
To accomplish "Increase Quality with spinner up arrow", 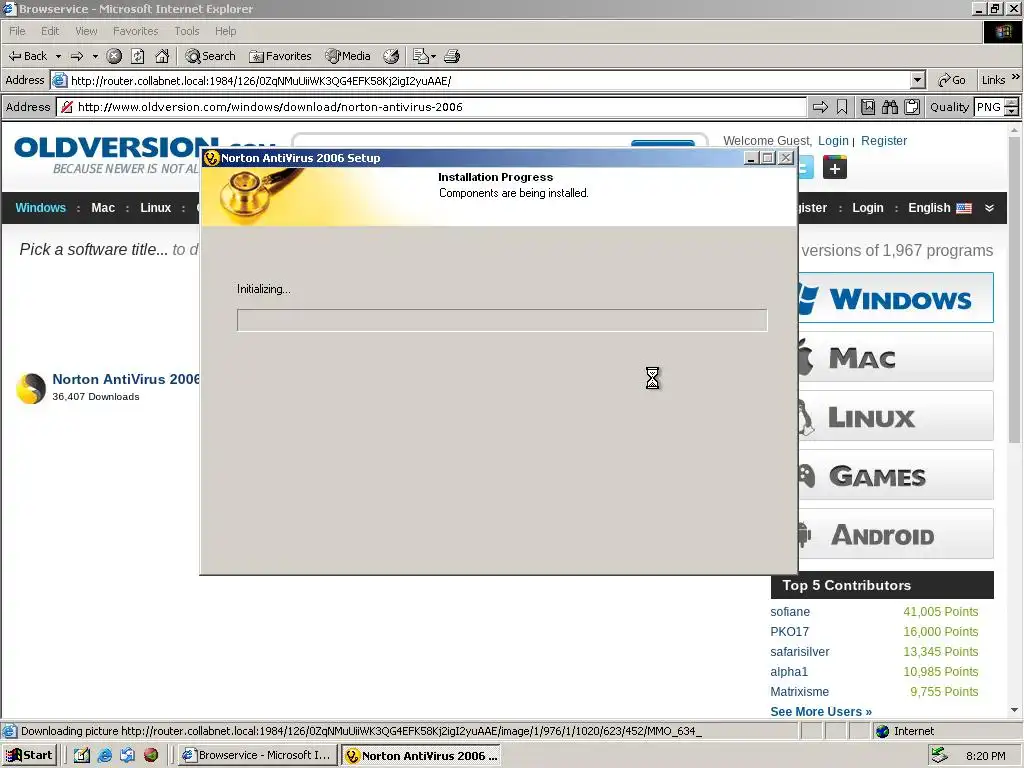I will (x=1011, y=103).
